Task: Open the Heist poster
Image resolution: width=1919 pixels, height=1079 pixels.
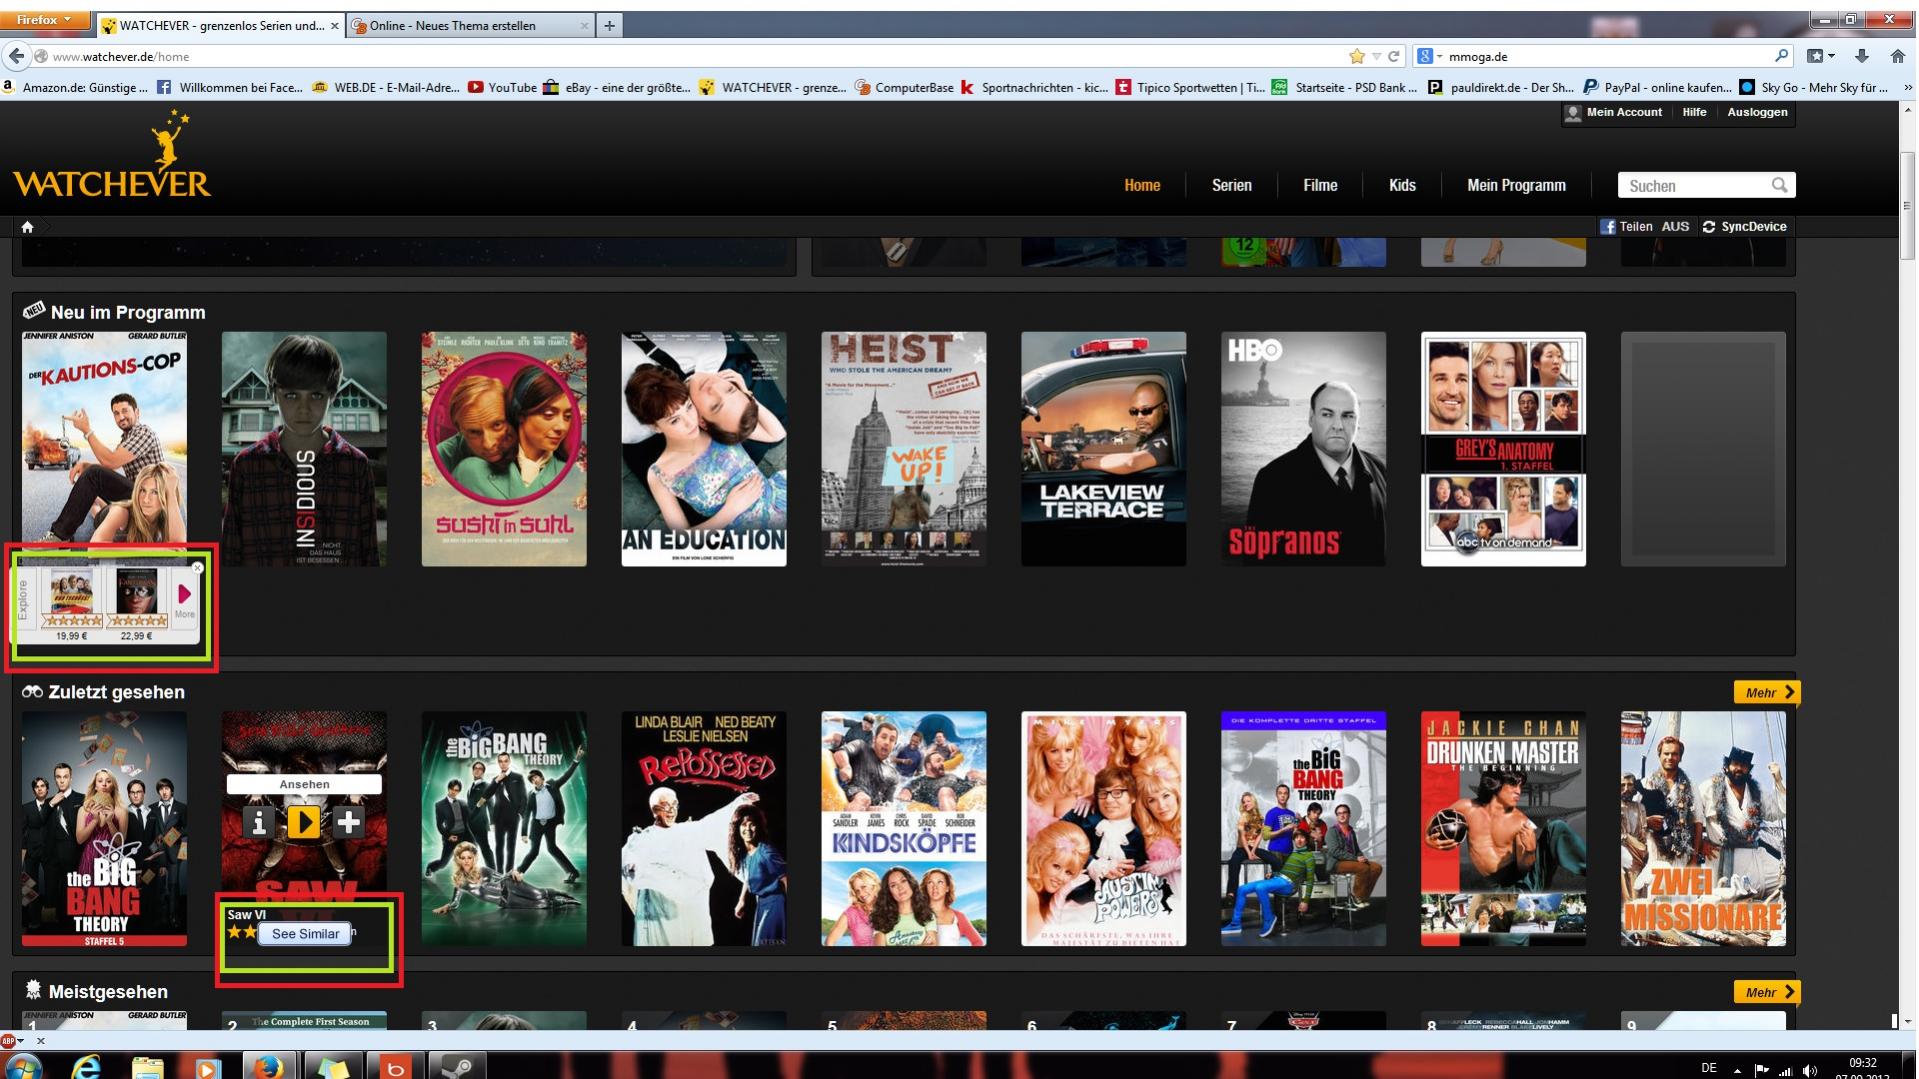Action: pos(904,449)
